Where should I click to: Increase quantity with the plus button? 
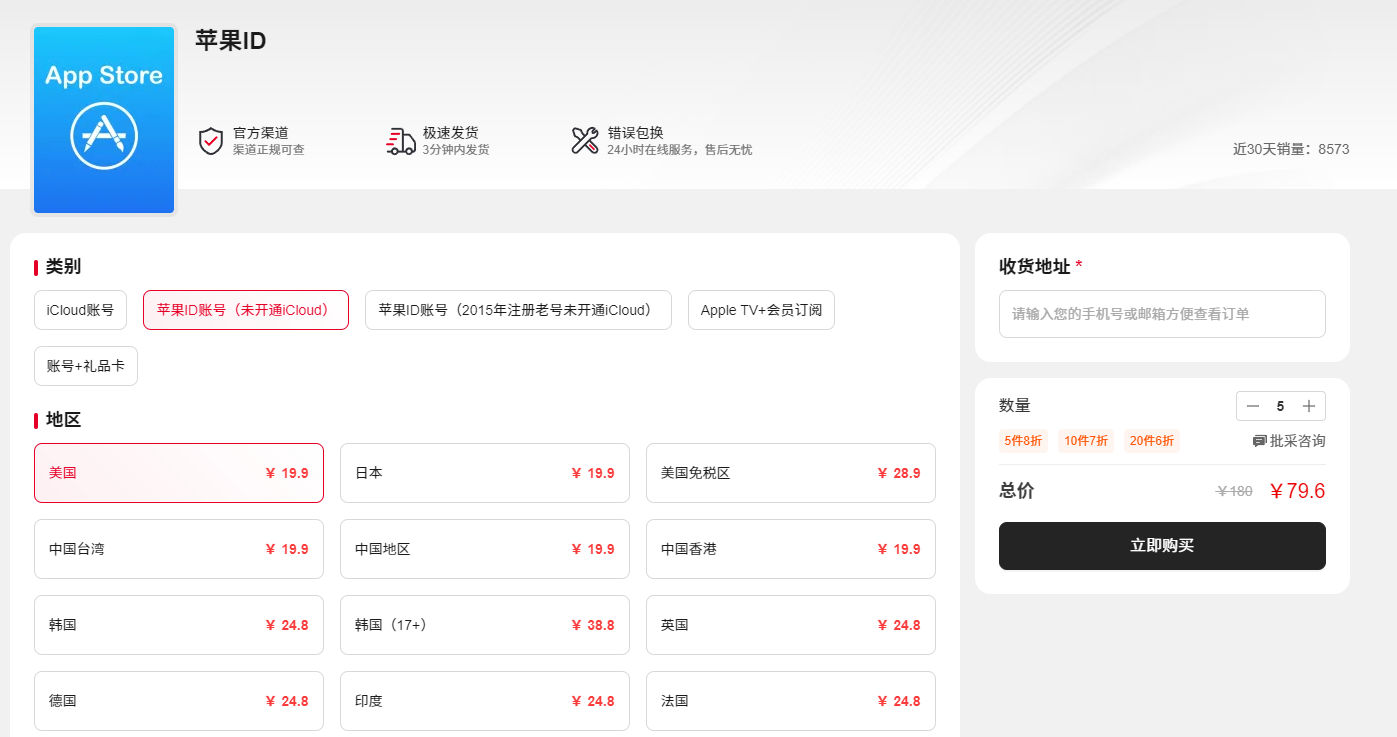tap(1309, 406)
